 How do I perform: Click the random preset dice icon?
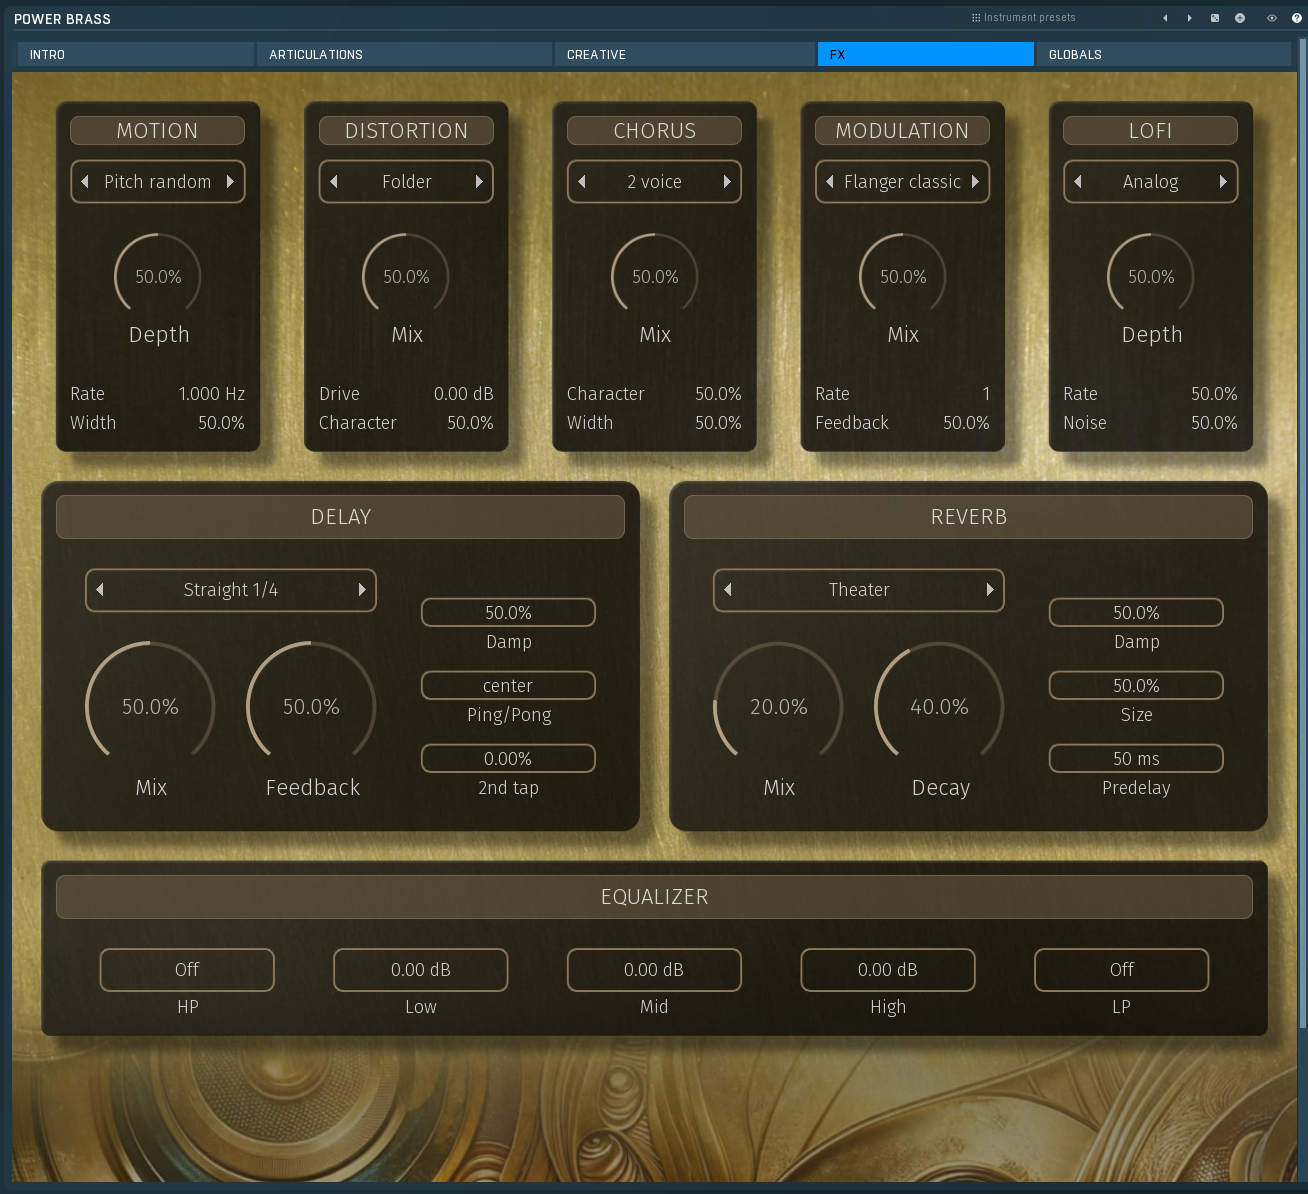click(x=1215, y=17)
